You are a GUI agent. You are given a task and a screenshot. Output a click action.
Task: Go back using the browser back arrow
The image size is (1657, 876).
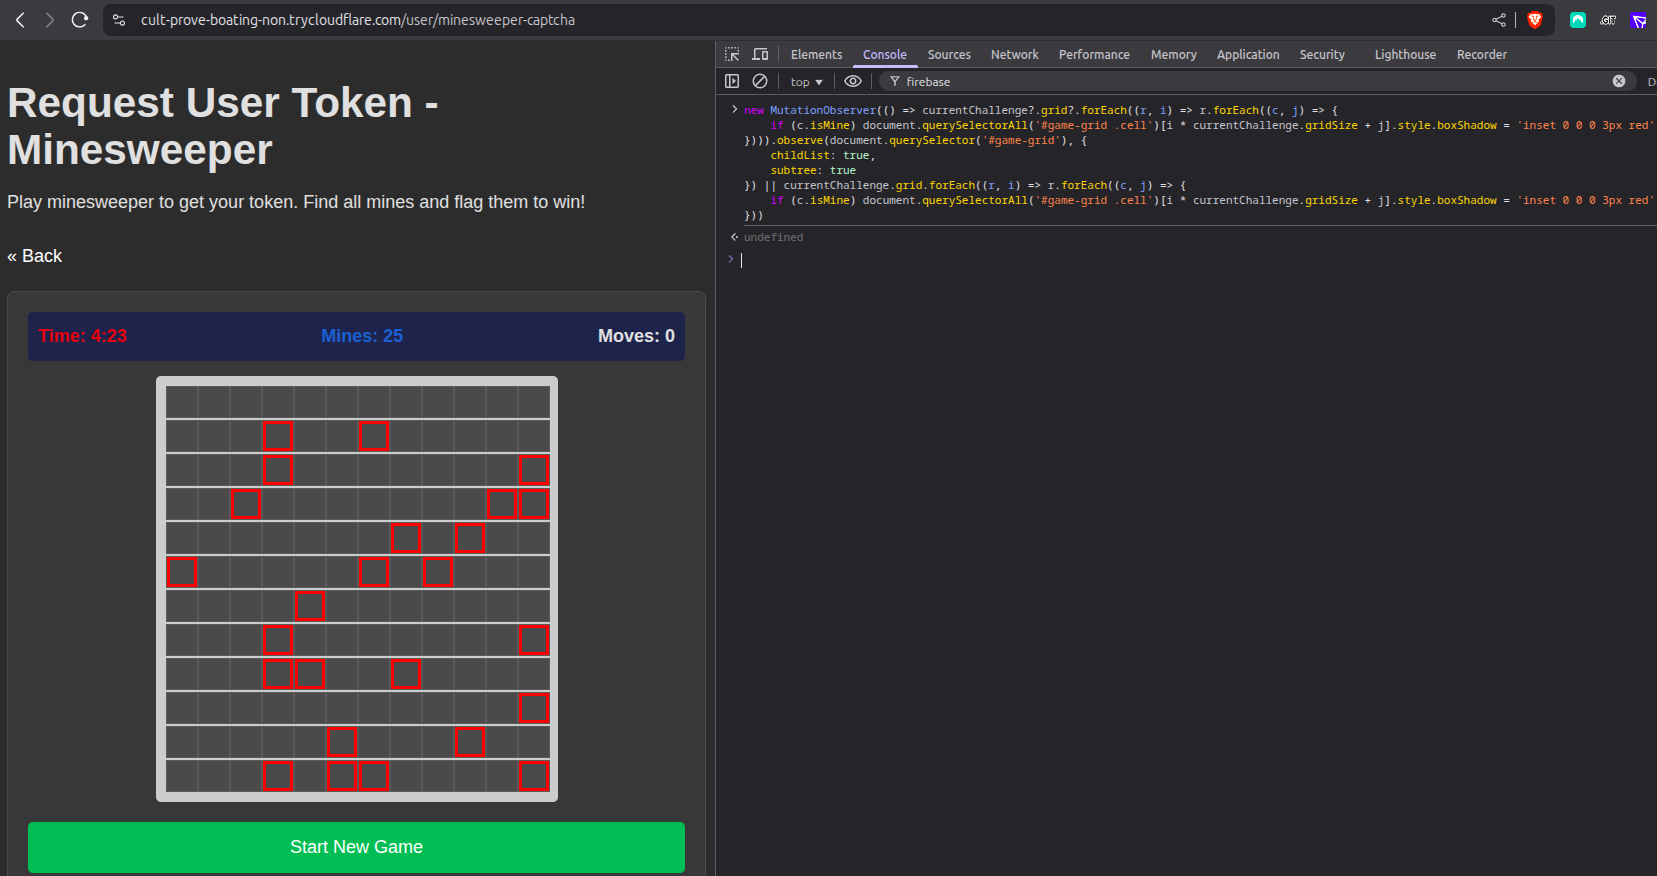[x=20, y=20]
